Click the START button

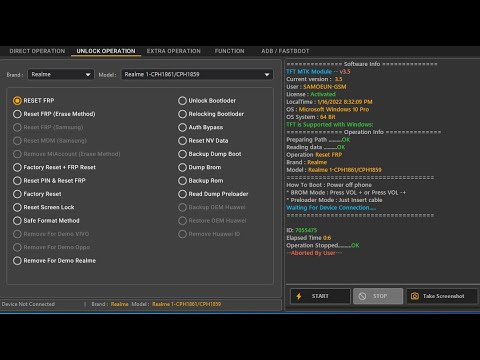click(x=320, y=296)
